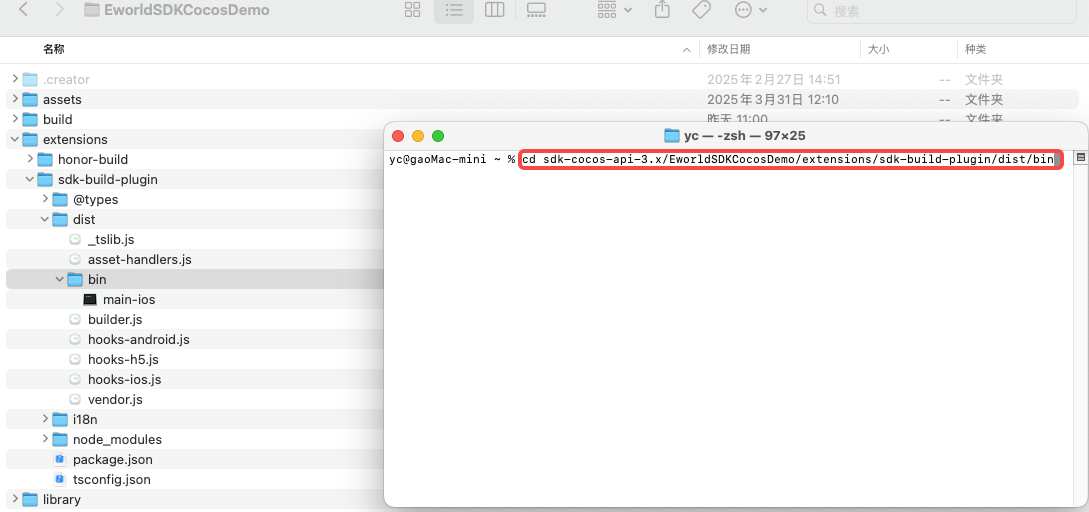
Task: Select the hooks-h5.js file name
Action: click(123, 360)
